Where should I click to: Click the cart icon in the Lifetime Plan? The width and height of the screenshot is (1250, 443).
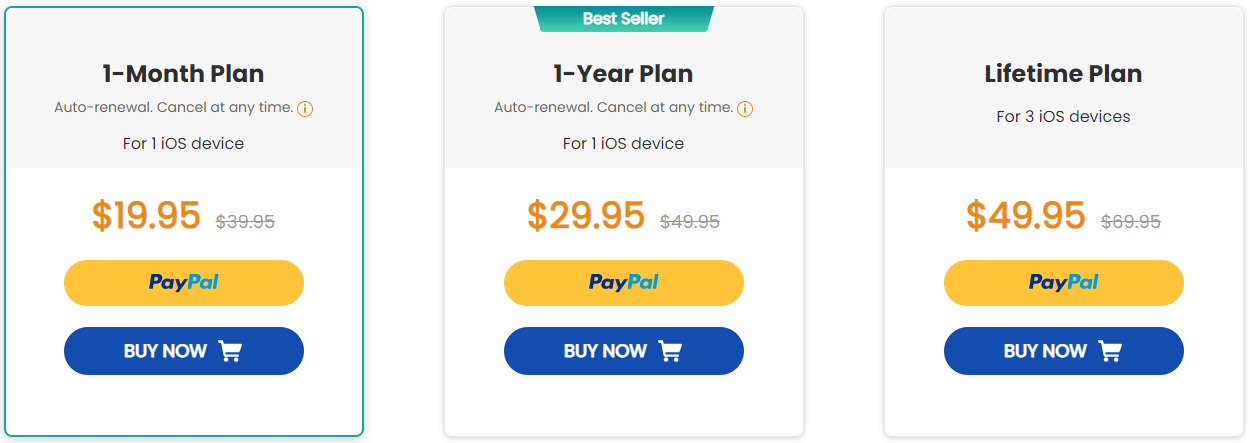click(x=1110, y=351)
